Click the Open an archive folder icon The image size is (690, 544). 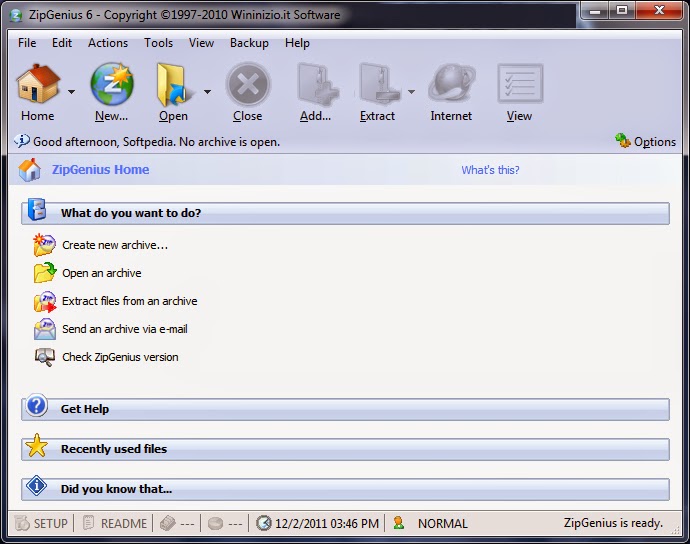[x=45, y=272]
